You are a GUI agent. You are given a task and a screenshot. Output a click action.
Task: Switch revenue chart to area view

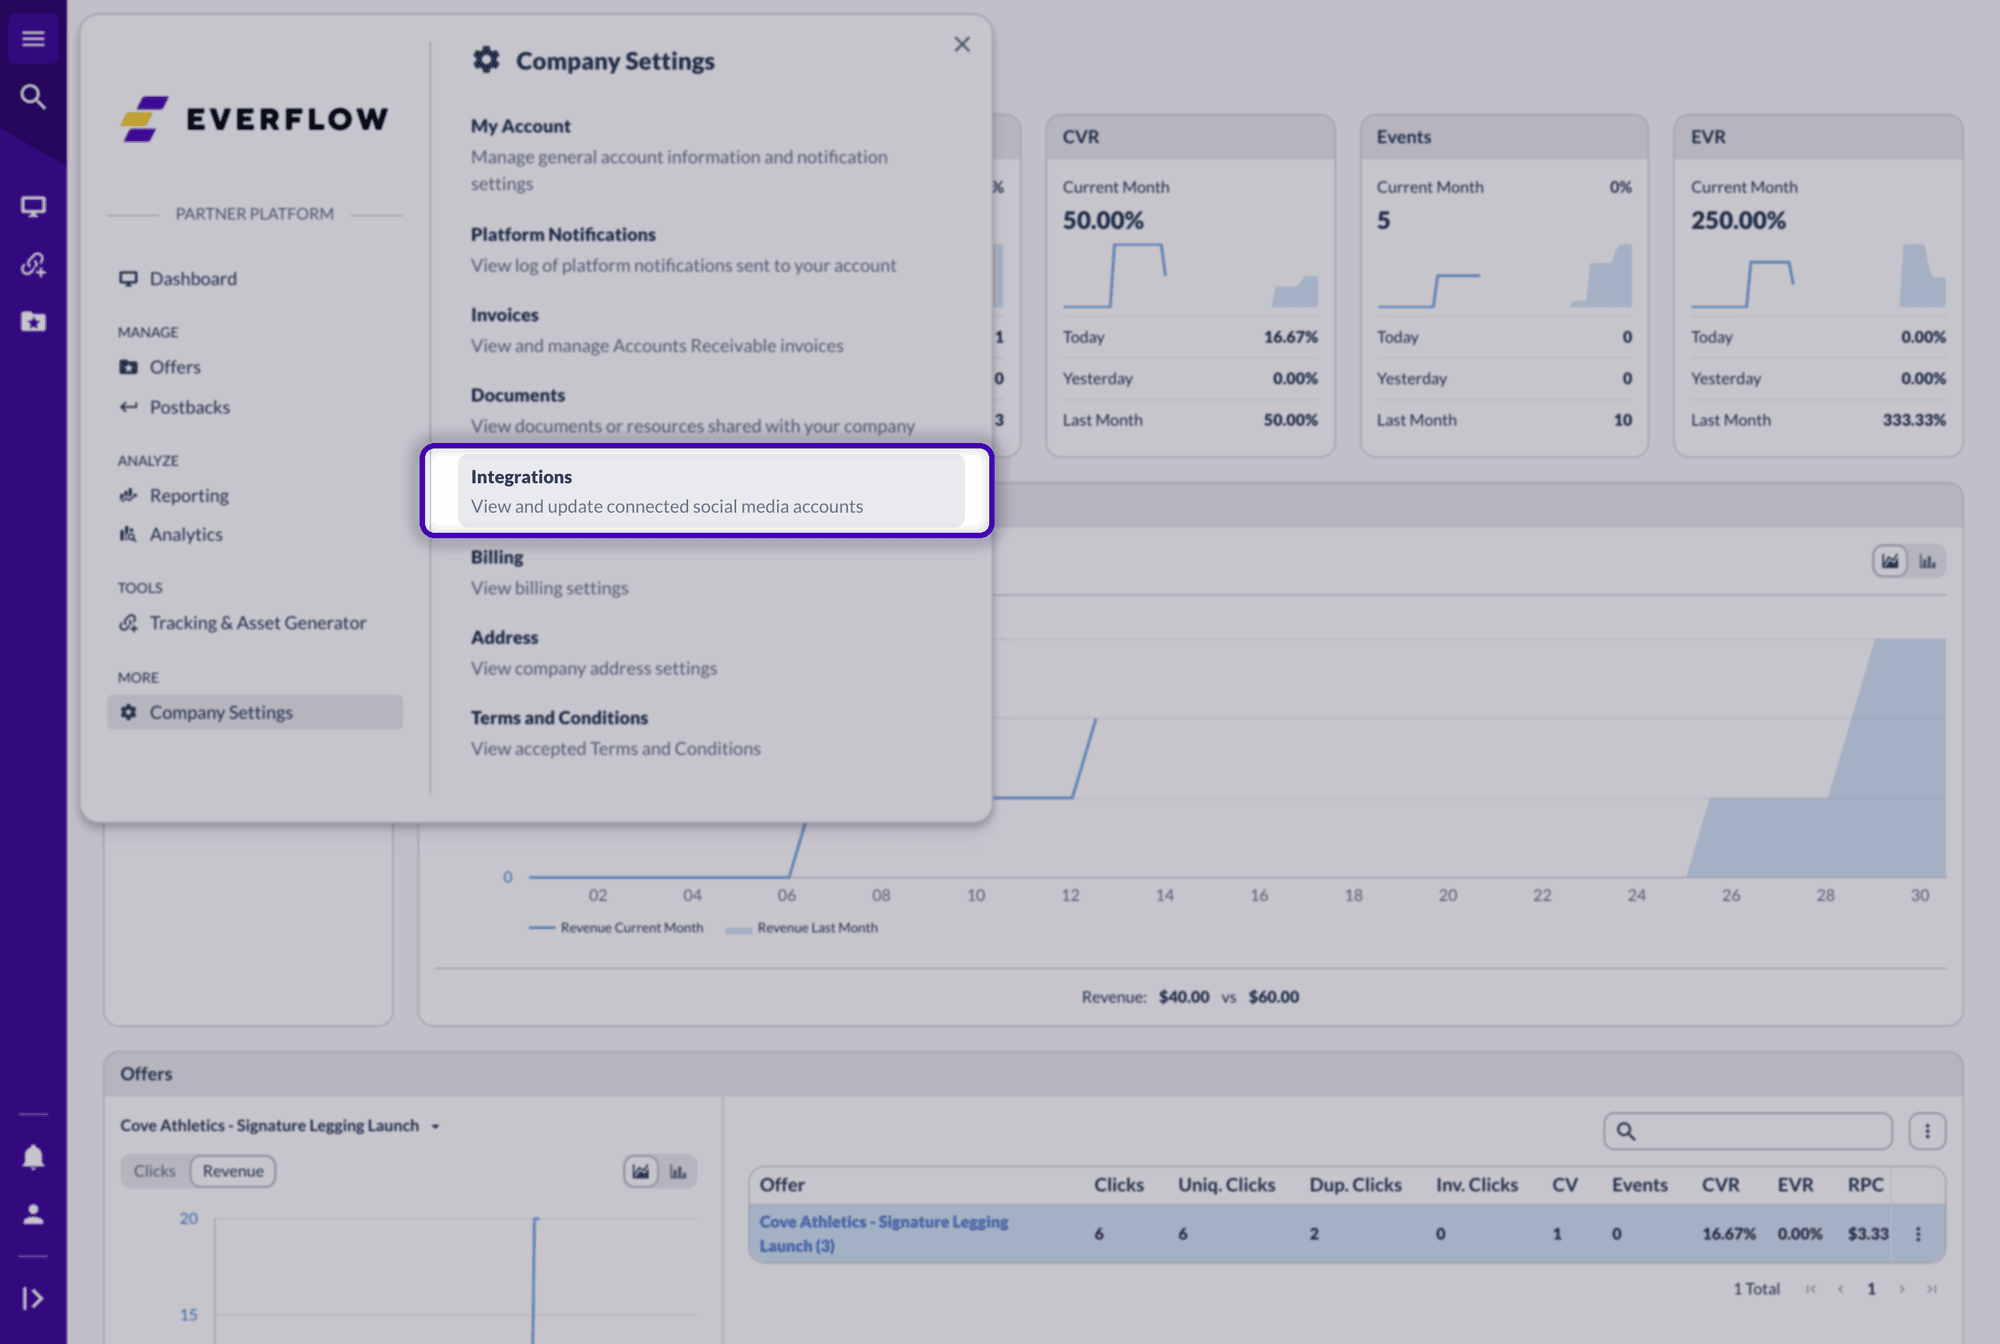coord(1890,561)
